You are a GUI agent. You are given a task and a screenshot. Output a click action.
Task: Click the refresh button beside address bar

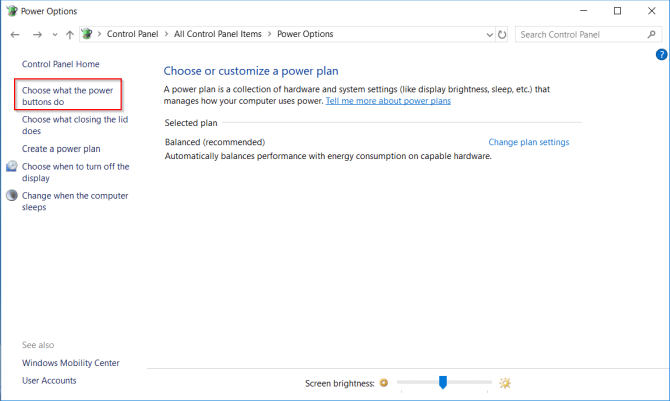pos(502,34)
